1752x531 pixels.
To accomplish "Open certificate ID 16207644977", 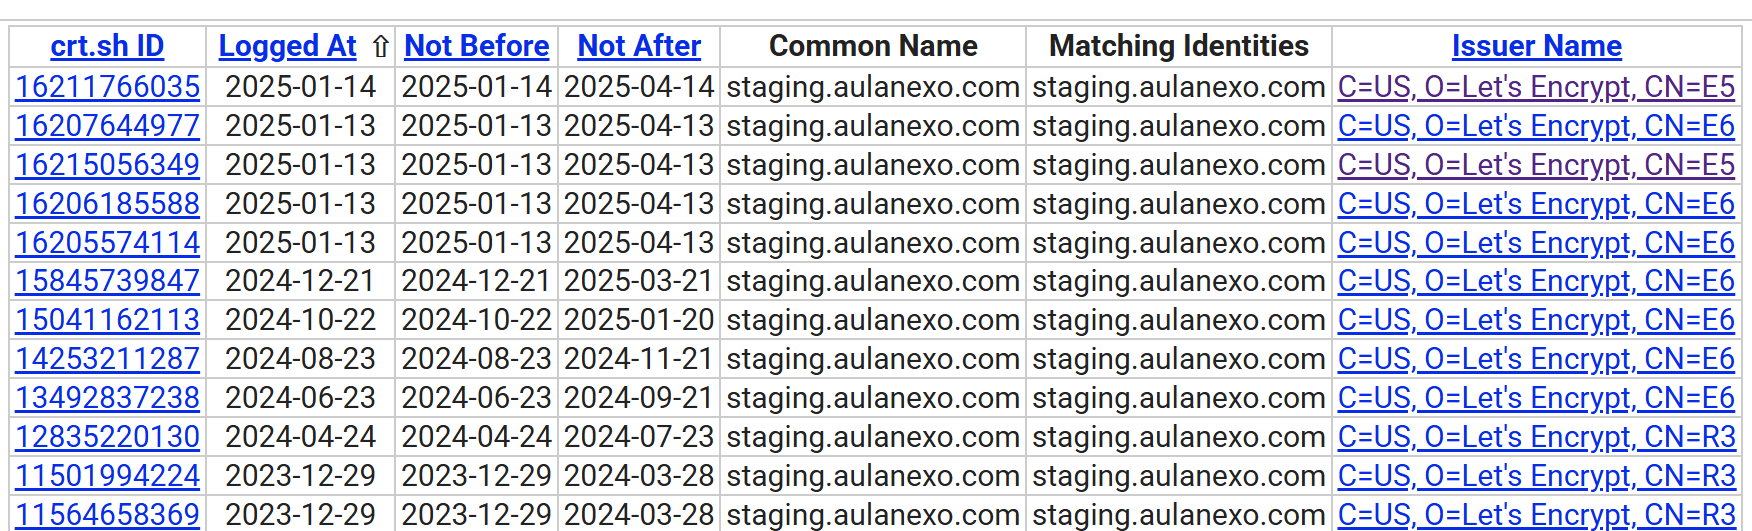I will point(108,126).
